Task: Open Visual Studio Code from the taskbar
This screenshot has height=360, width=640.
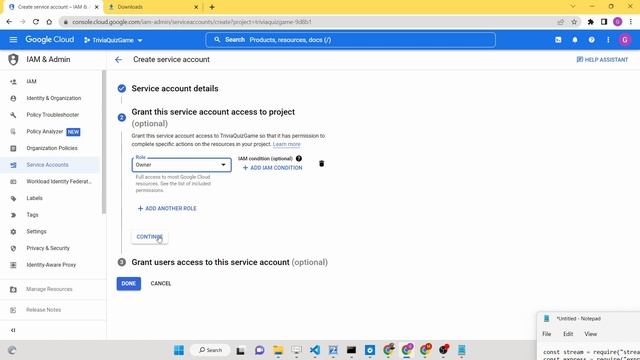Action: (315, 350)
